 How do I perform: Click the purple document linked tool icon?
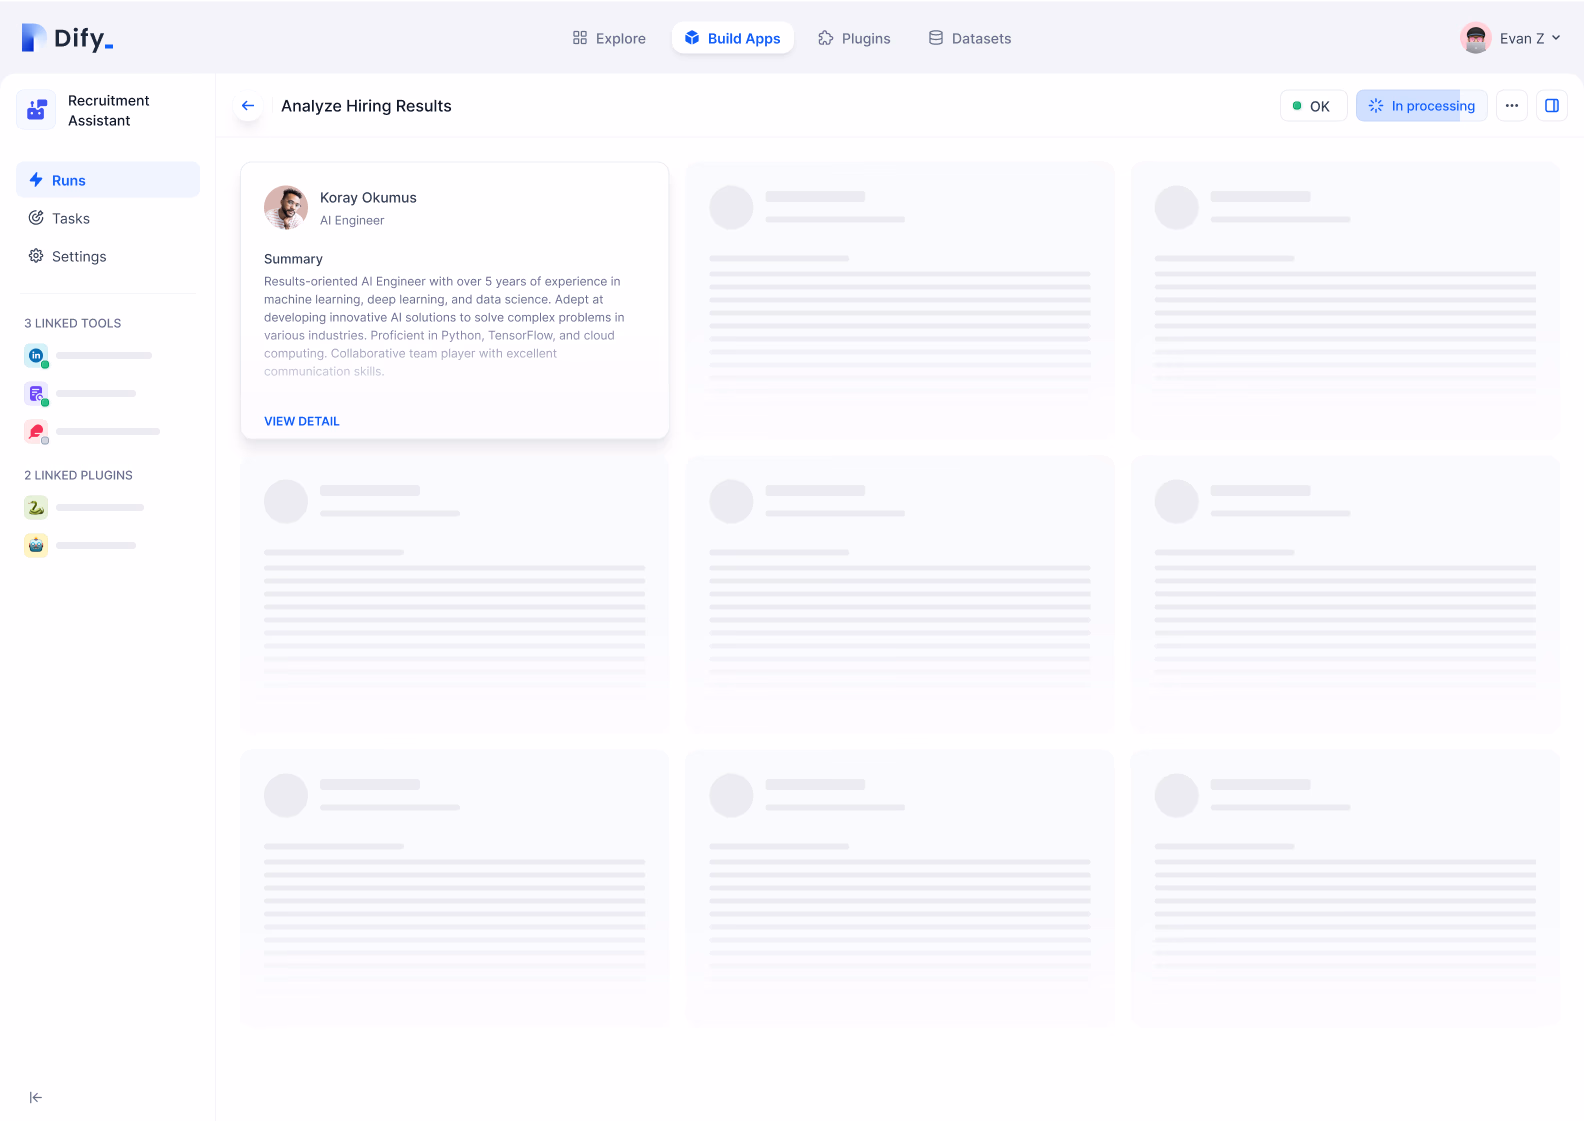36,393
